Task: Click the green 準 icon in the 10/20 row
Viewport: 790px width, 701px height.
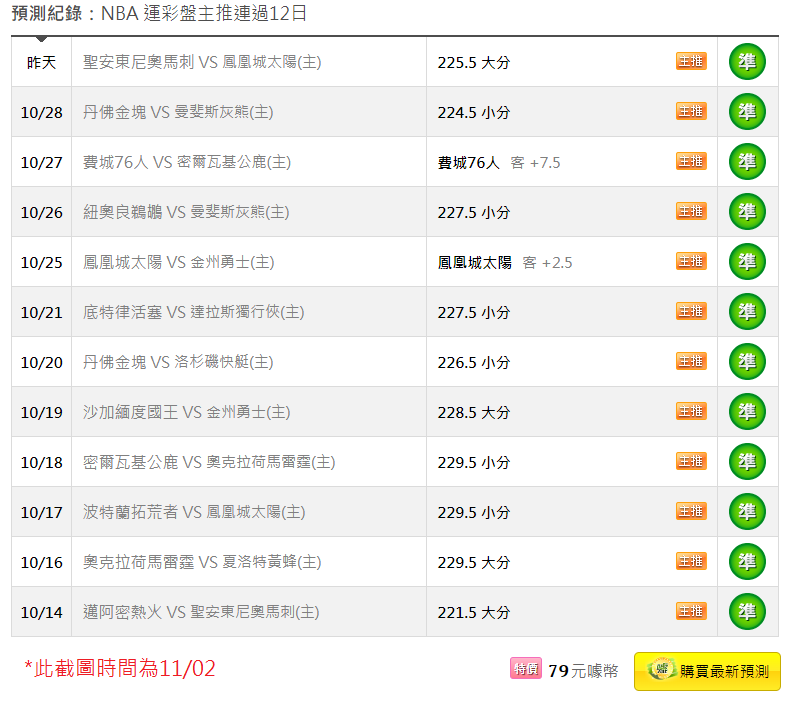Action: 747,361
